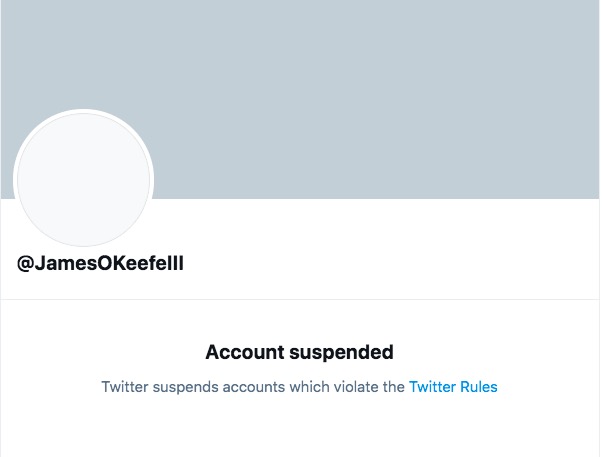This screenshot has height=457, width=602.
Task: Click the word "accounts" in the gray message
Action: click(253, 386)
